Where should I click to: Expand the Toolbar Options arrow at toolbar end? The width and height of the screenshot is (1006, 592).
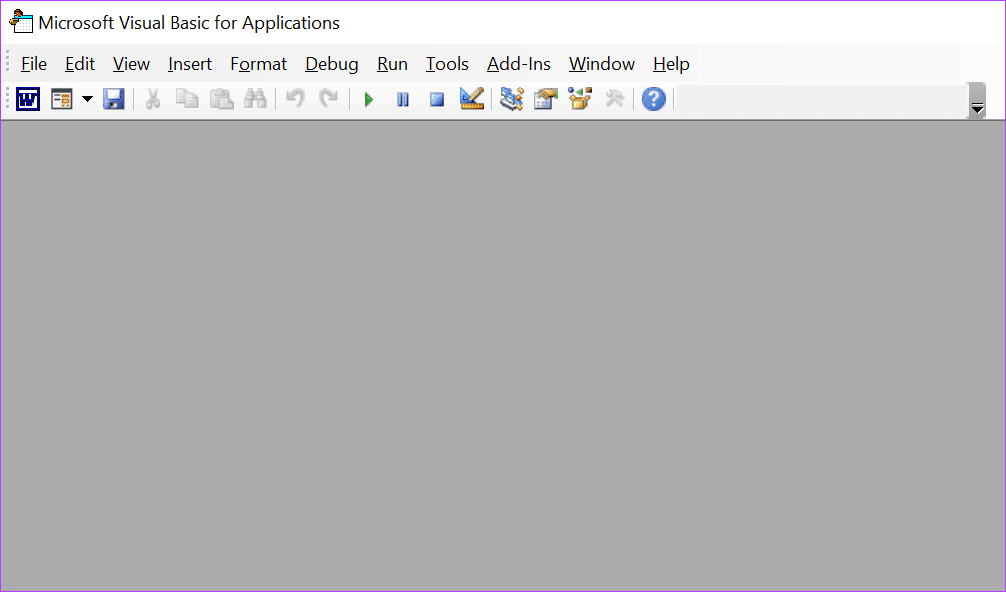[977, 101]
